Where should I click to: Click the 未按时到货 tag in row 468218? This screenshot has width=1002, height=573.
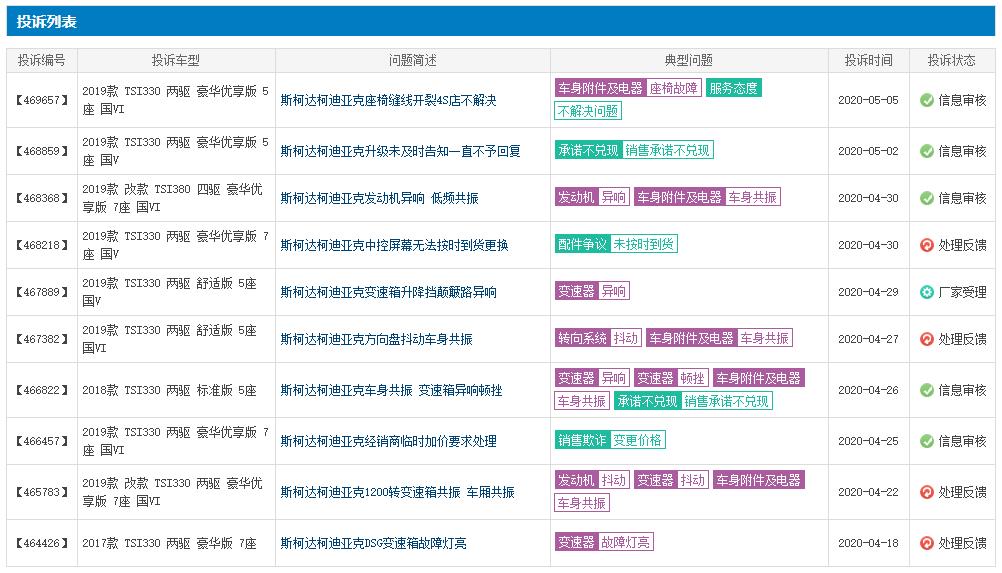[x=644, y=244]
